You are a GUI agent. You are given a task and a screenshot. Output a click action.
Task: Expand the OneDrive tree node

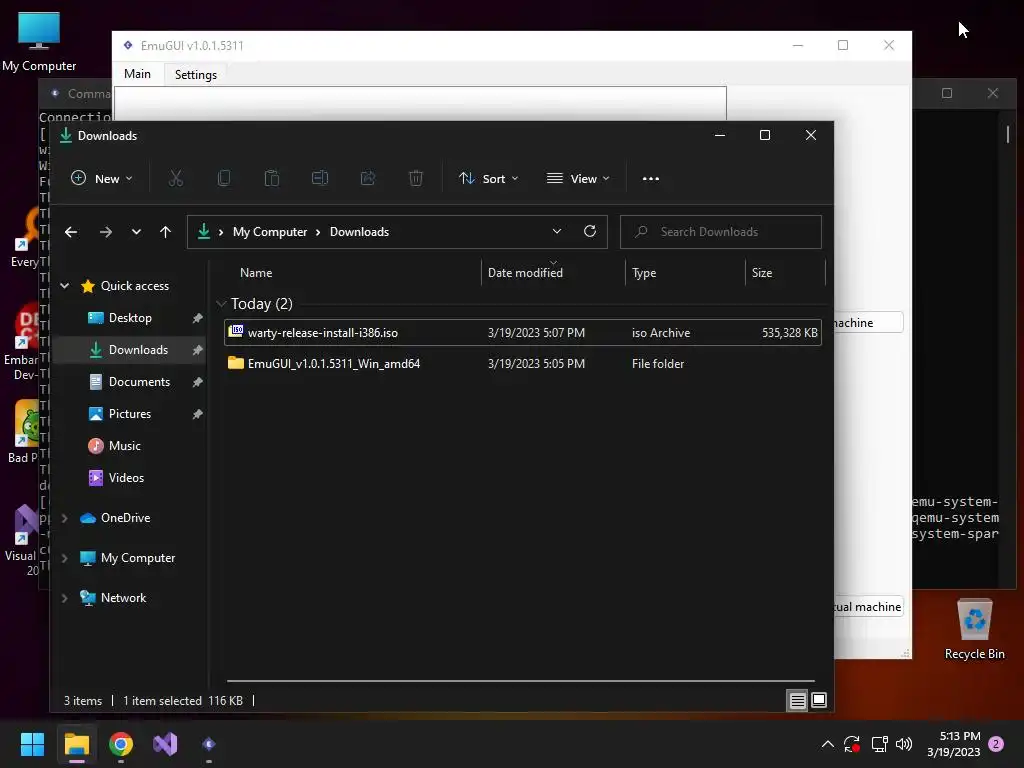(65, 518)
